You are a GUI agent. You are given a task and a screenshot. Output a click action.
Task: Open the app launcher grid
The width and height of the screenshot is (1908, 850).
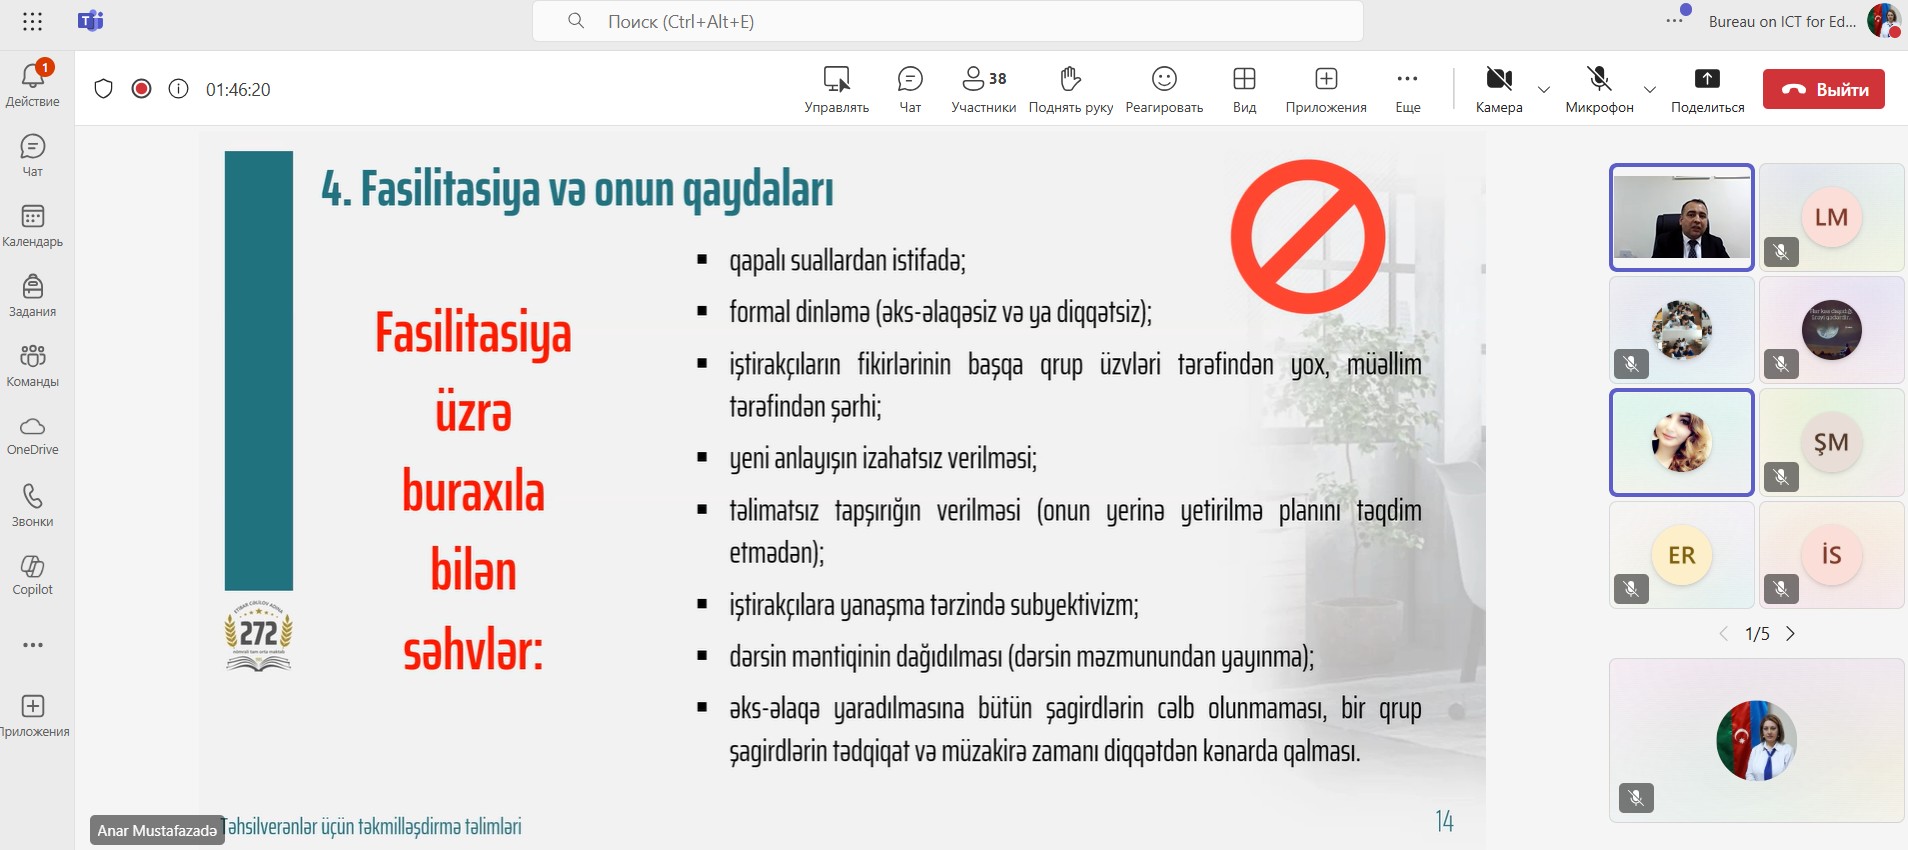32,21
